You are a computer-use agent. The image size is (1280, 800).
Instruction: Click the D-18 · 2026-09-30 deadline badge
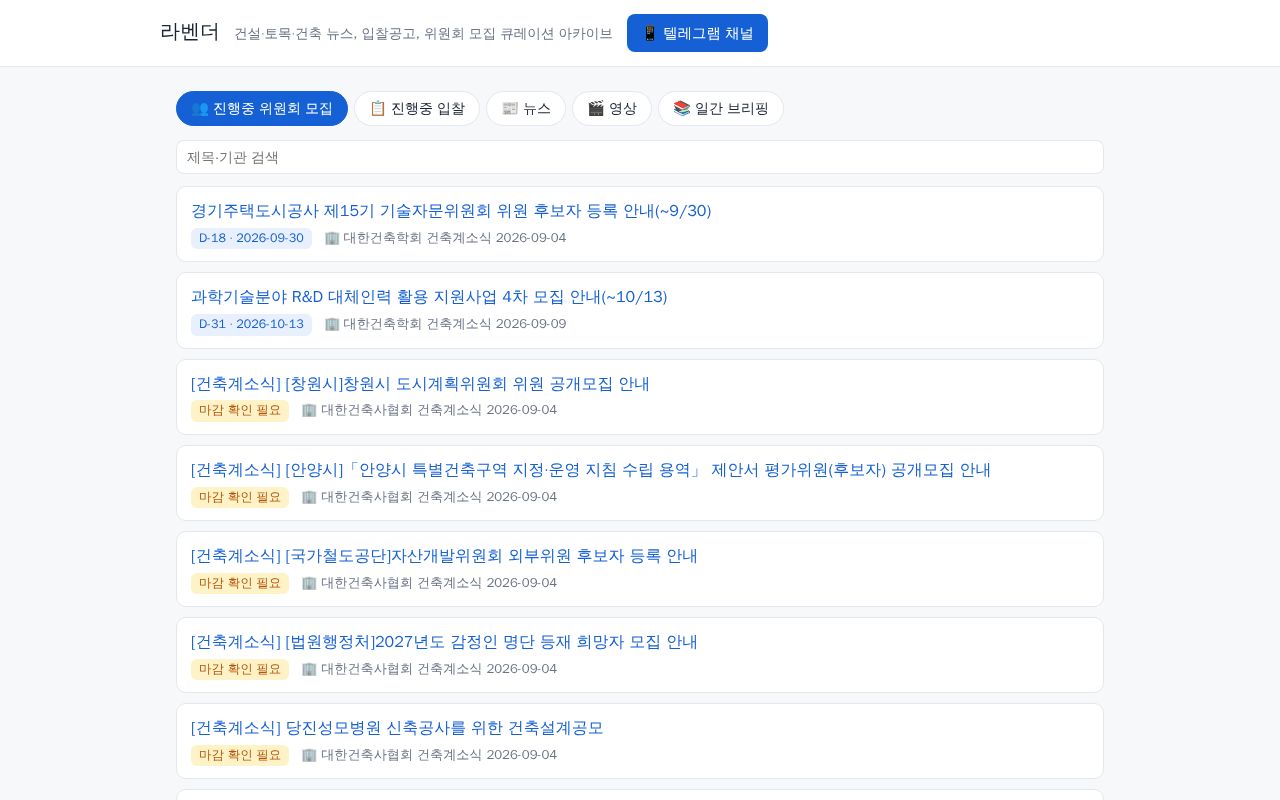pos(251,238)
